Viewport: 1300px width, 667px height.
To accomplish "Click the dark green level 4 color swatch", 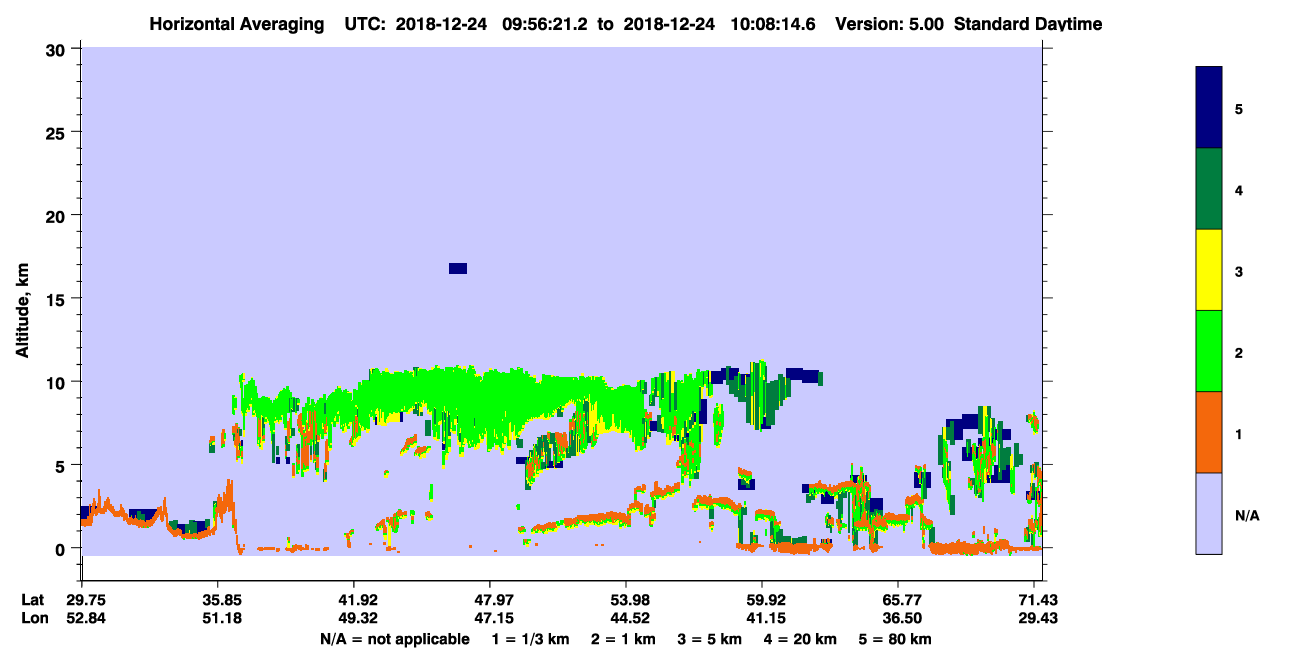I will point(1209,189).
